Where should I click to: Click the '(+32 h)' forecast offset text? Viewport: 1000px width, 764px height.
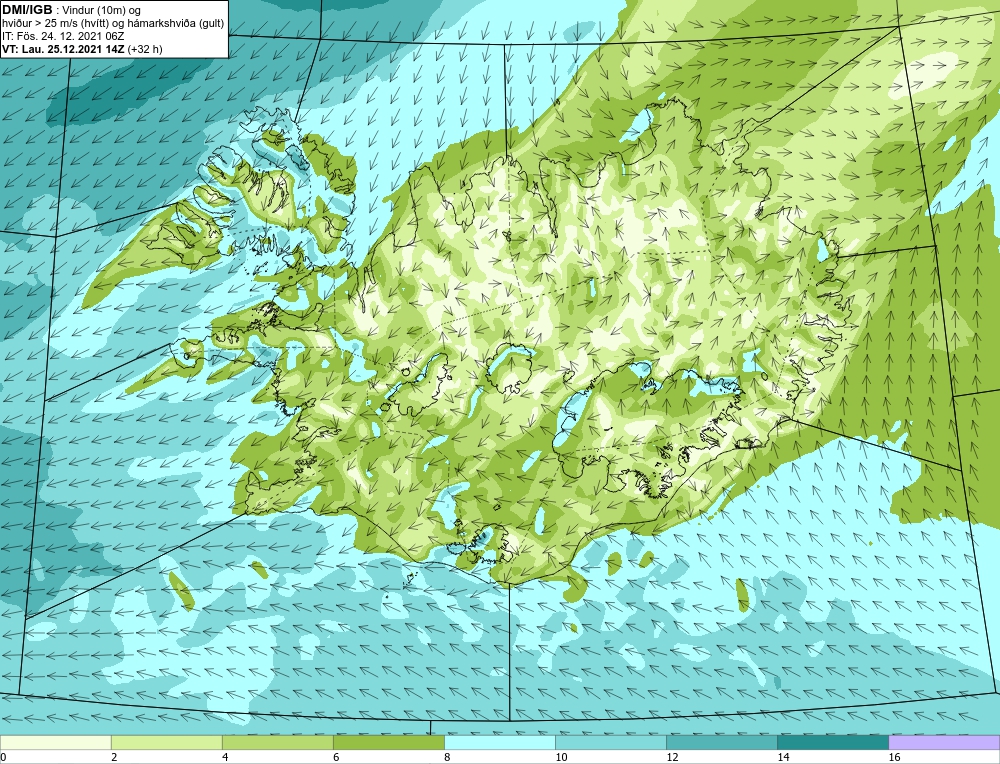[145, 49]
